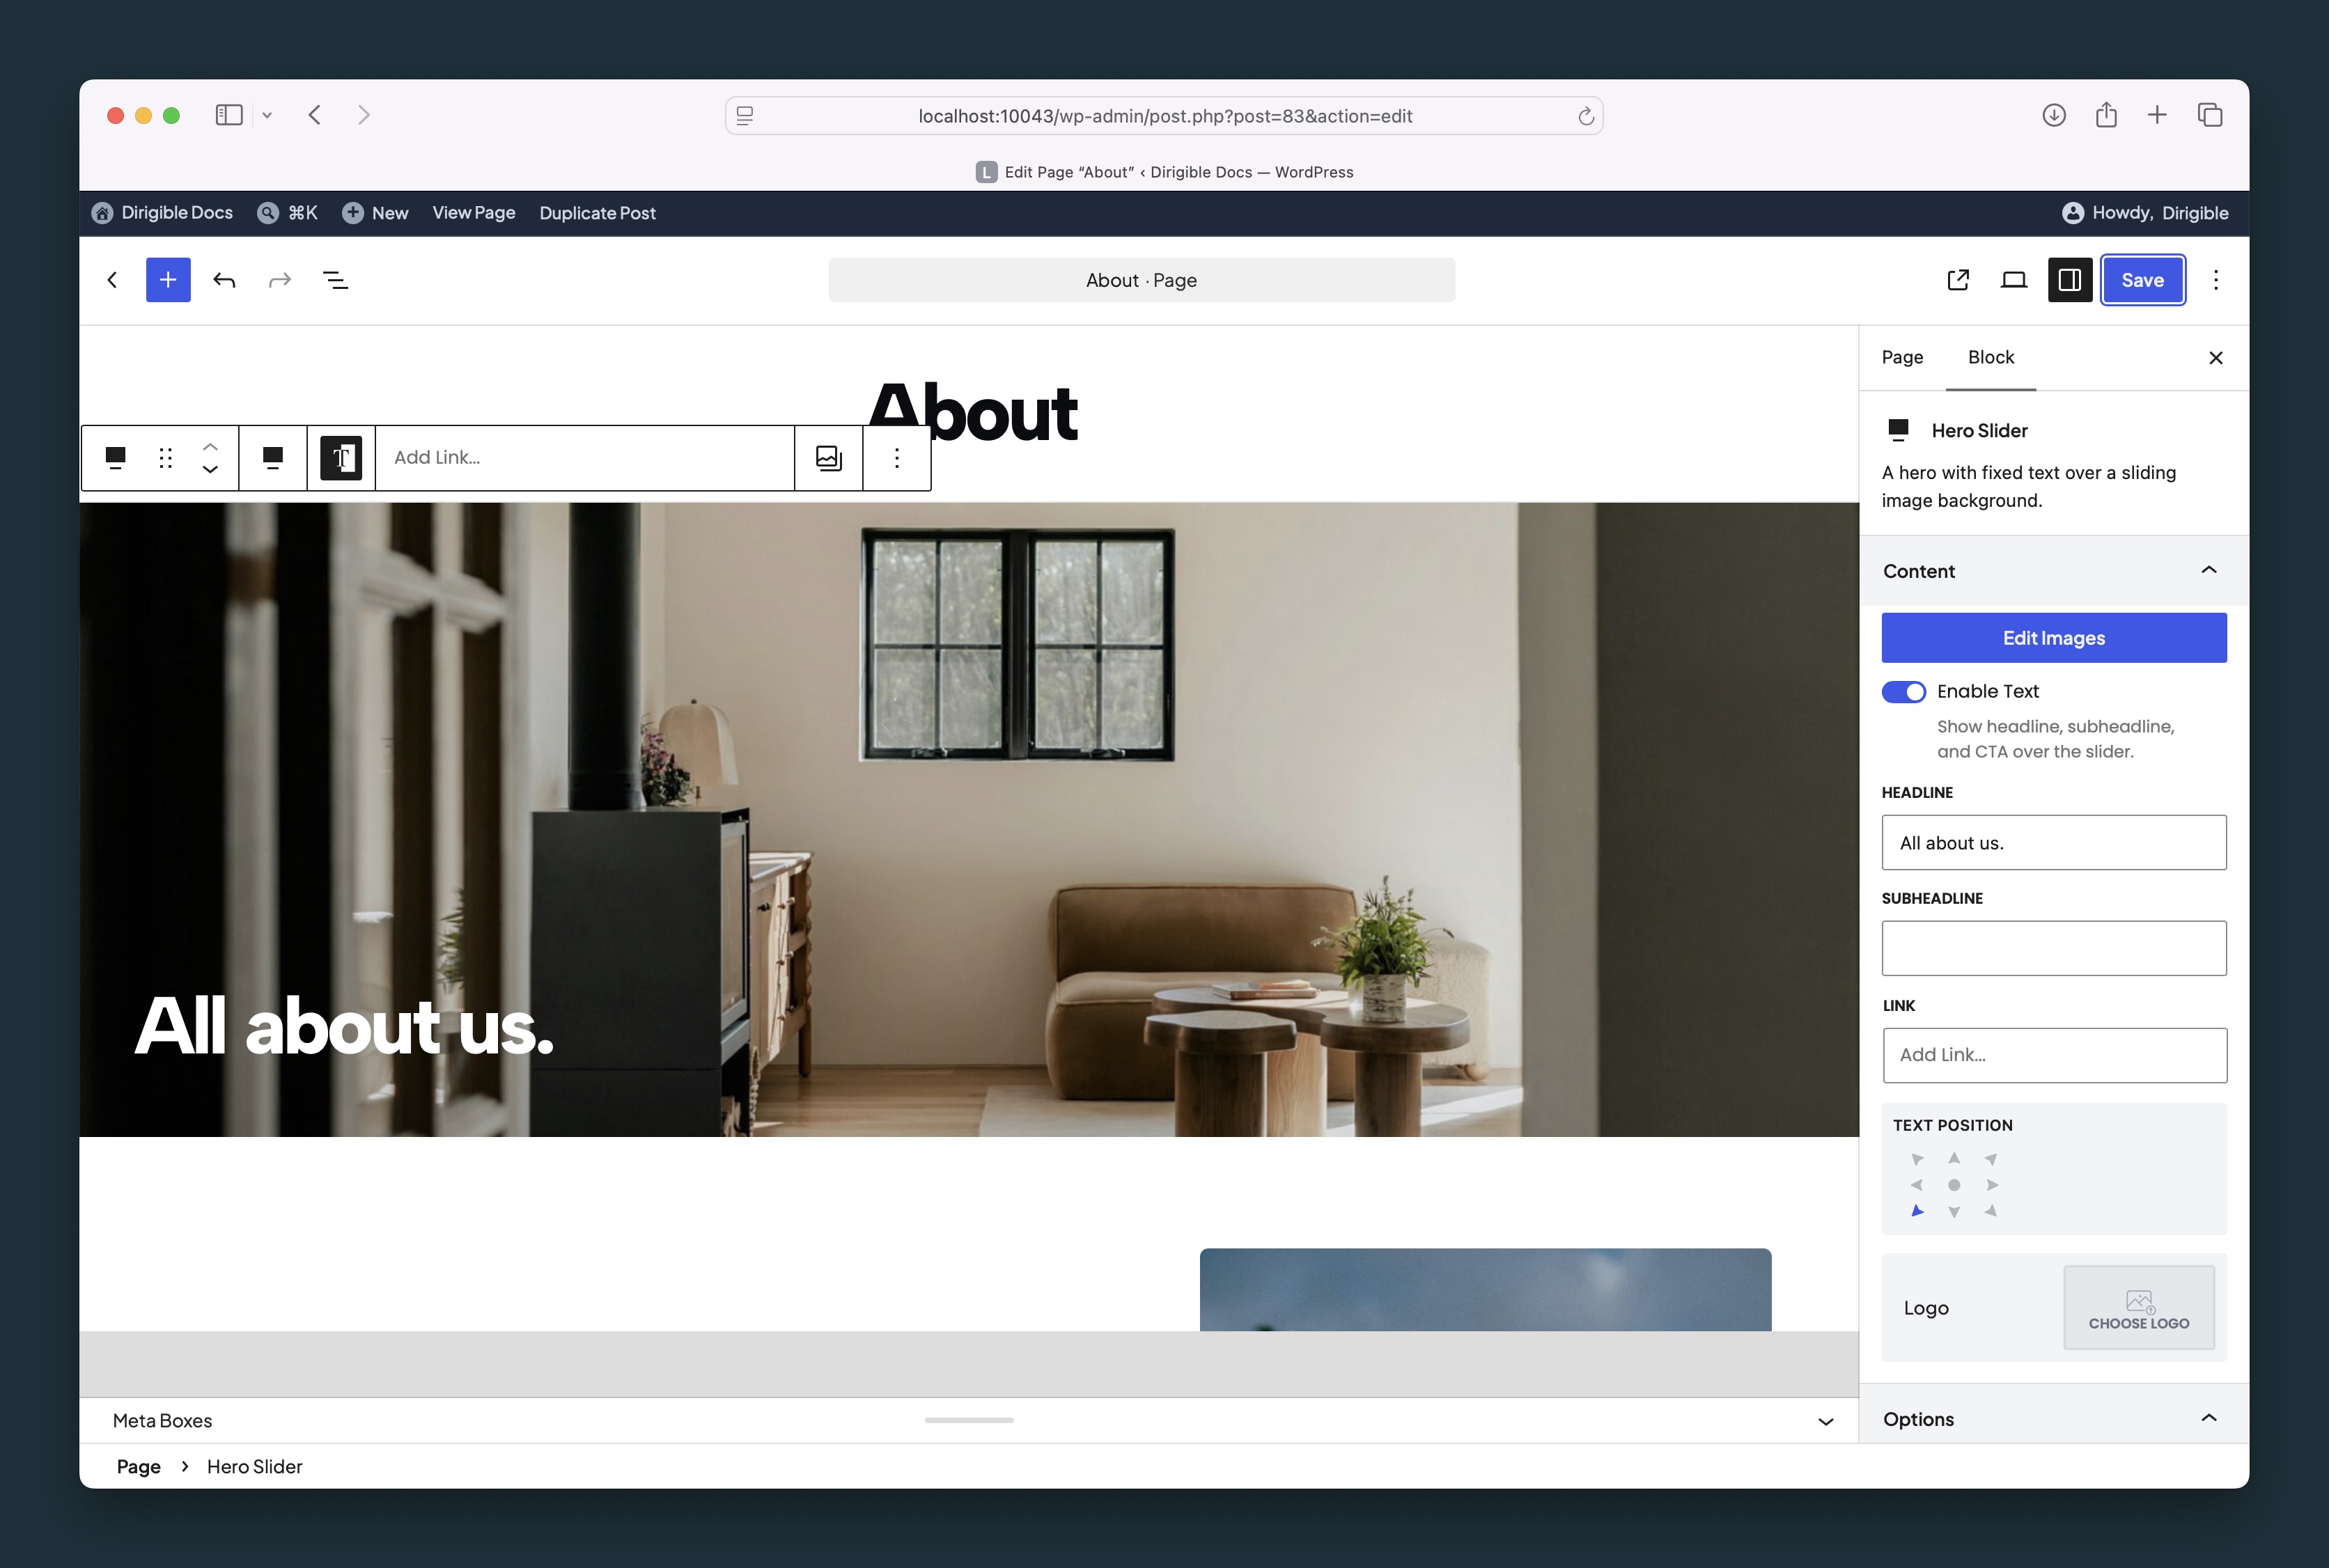
Task: Switch to the Page tab in sidebar
Action: tap(1902, 357)
